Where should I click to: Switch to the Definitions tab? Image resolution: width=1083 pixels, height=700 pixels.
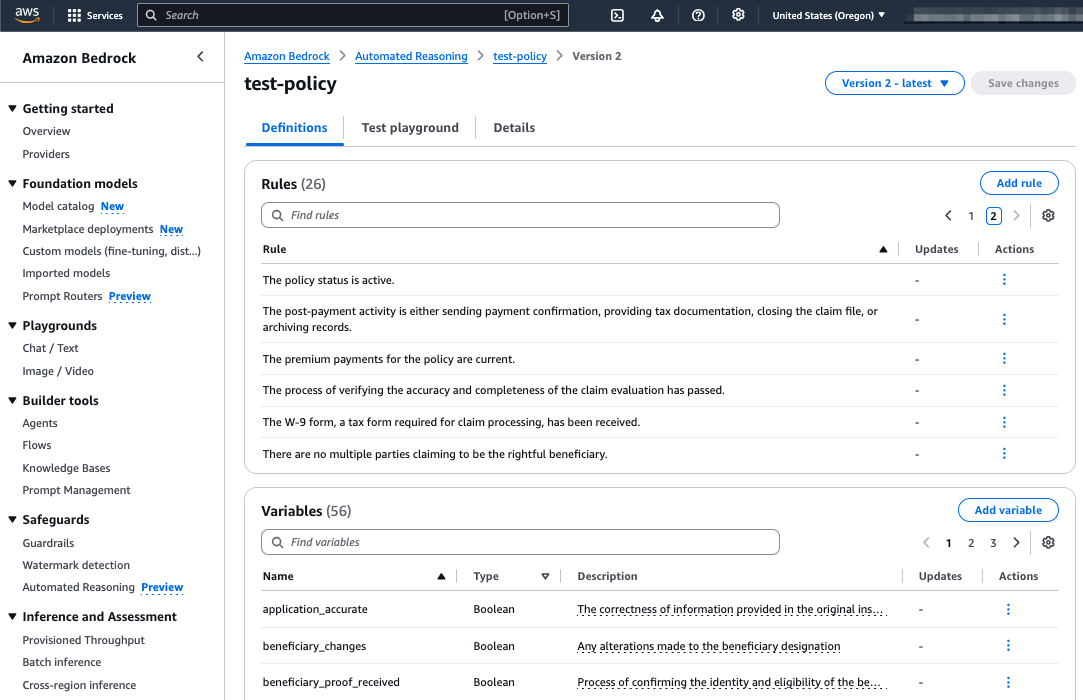[294, 128]
